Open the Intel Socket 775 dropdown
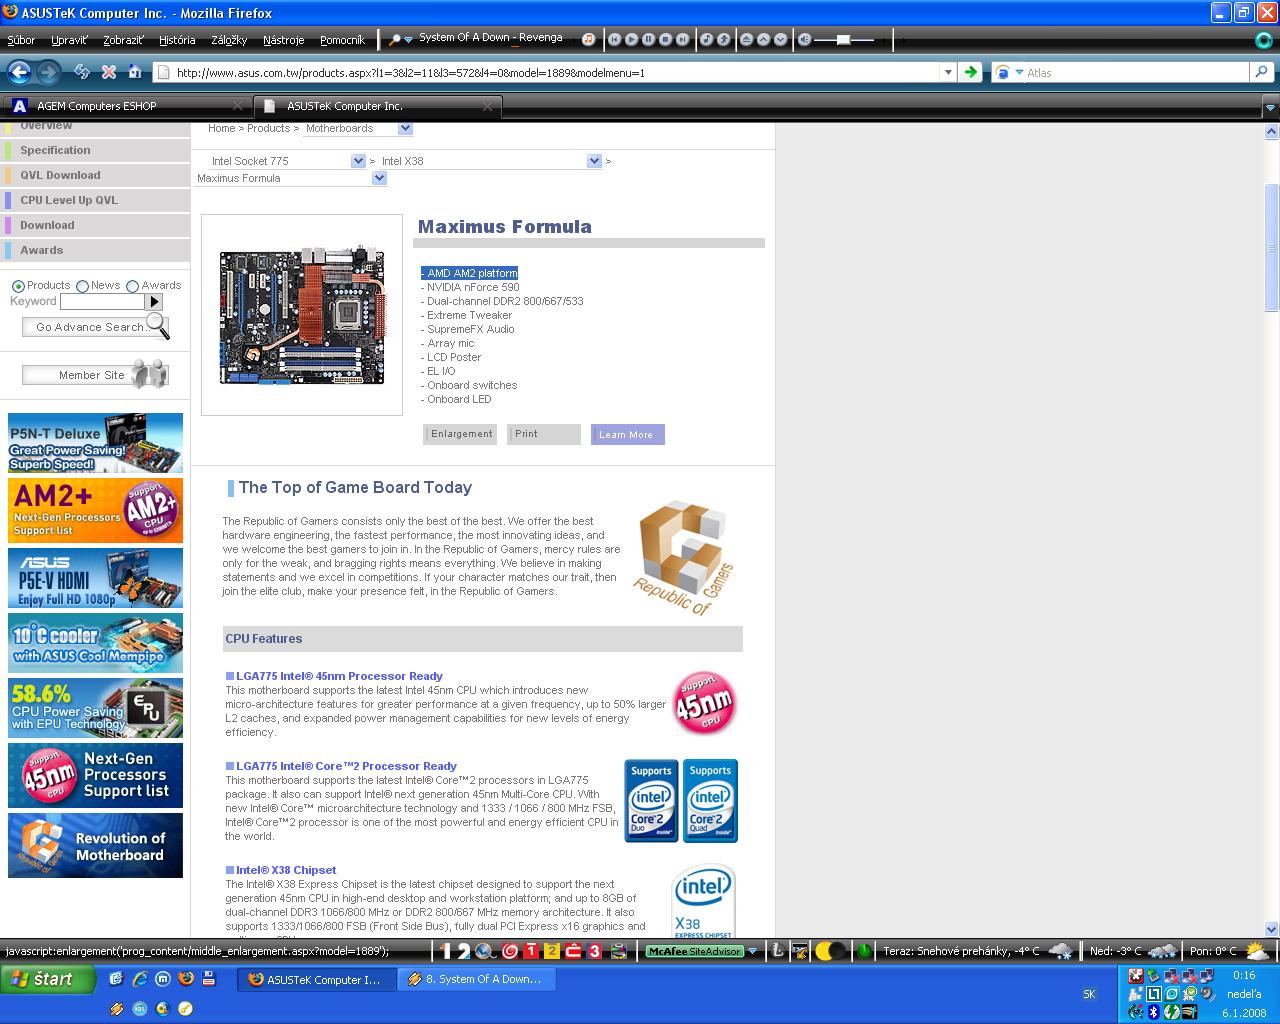The height and width of the screenshot is (1024, 1280). 358,161
